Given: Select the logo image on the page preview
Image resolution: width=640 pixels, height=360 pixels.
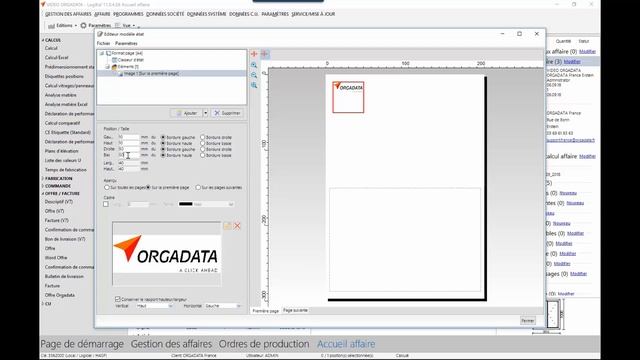Looking at the screenshot, I should coord(348,97).
